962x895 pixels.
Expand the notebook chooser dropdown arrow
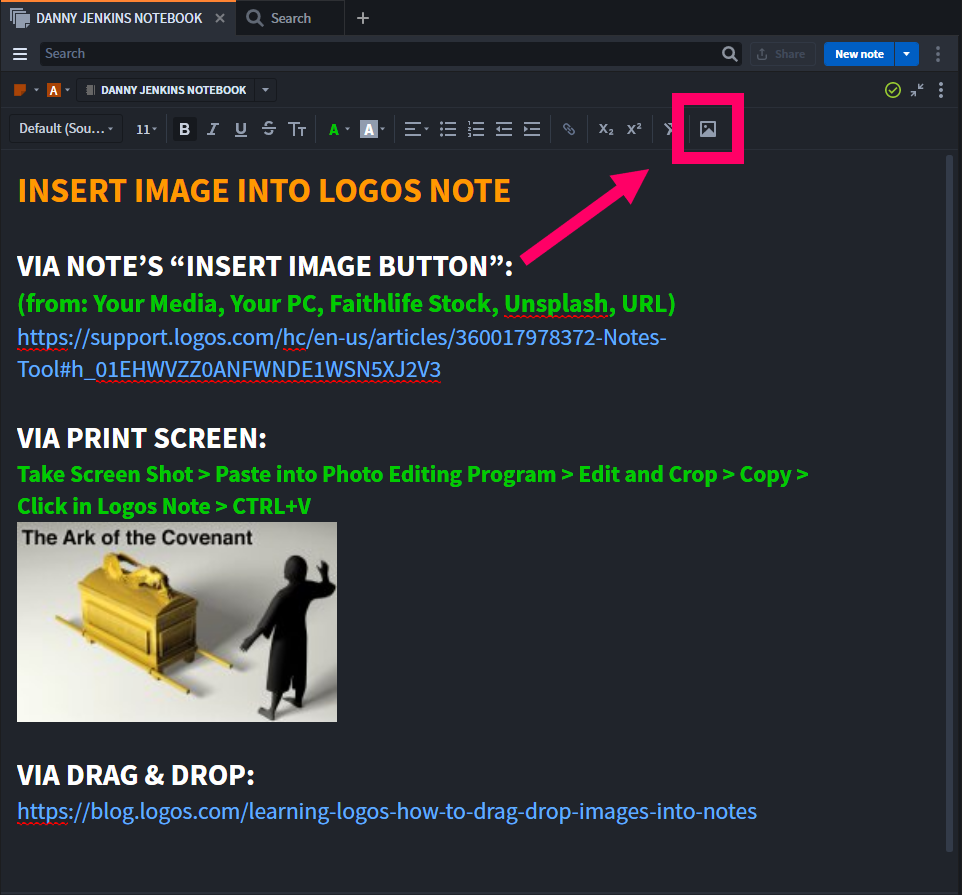coord(265,90)
